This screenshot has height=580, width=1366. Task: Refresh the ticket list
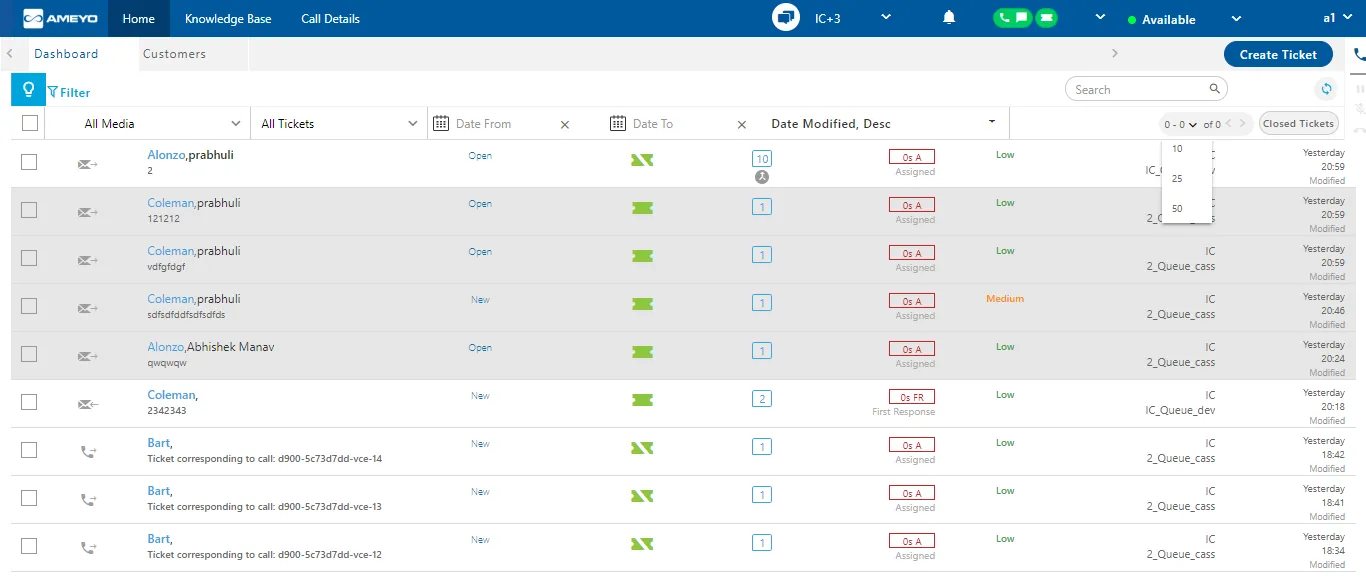pos(1326,89)
